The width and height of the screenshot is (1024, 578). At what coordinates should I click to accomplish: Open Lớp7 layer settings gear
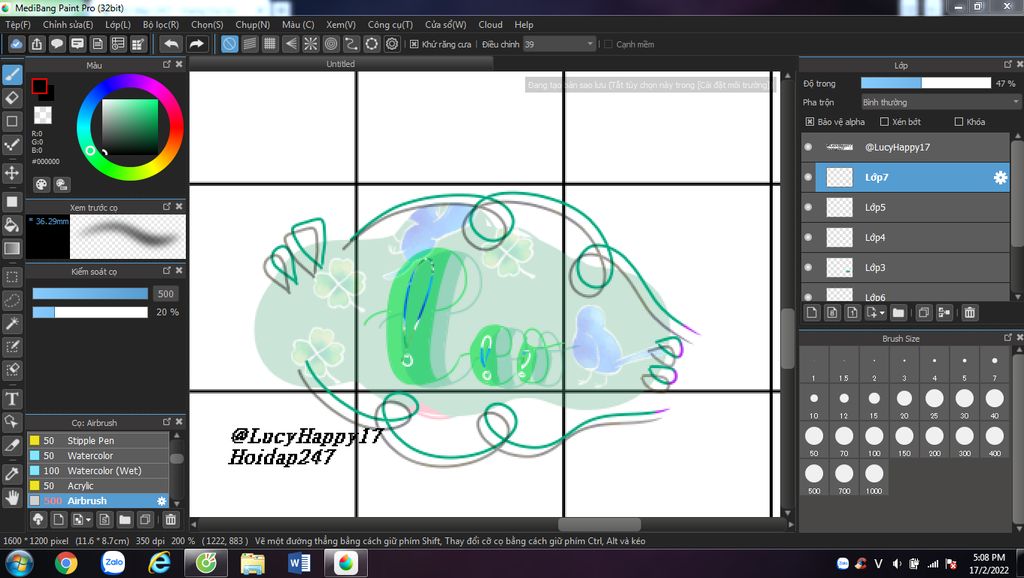click(1000, 177)
